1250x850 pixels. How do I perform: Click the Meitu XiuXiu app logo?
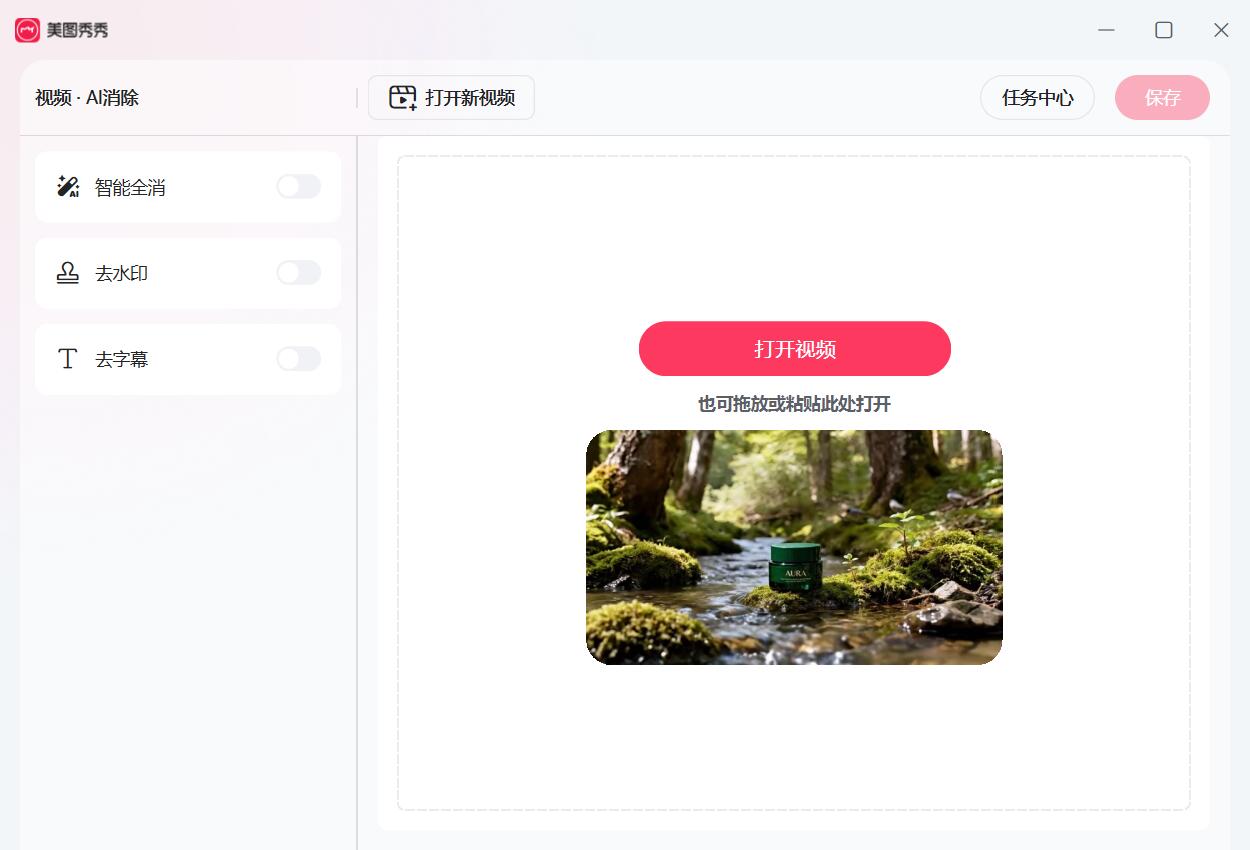(x=27, y=30)
